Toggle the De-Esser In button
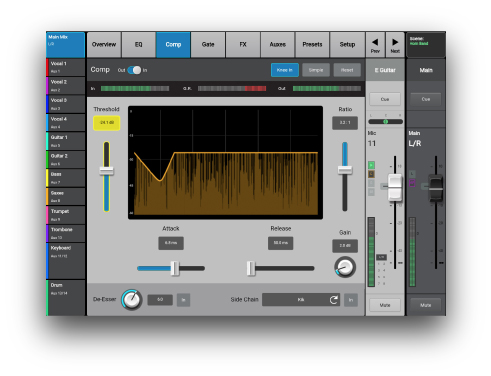Image resolution: width=491 pixels, height=376 pixels. [x=183, y=300]
